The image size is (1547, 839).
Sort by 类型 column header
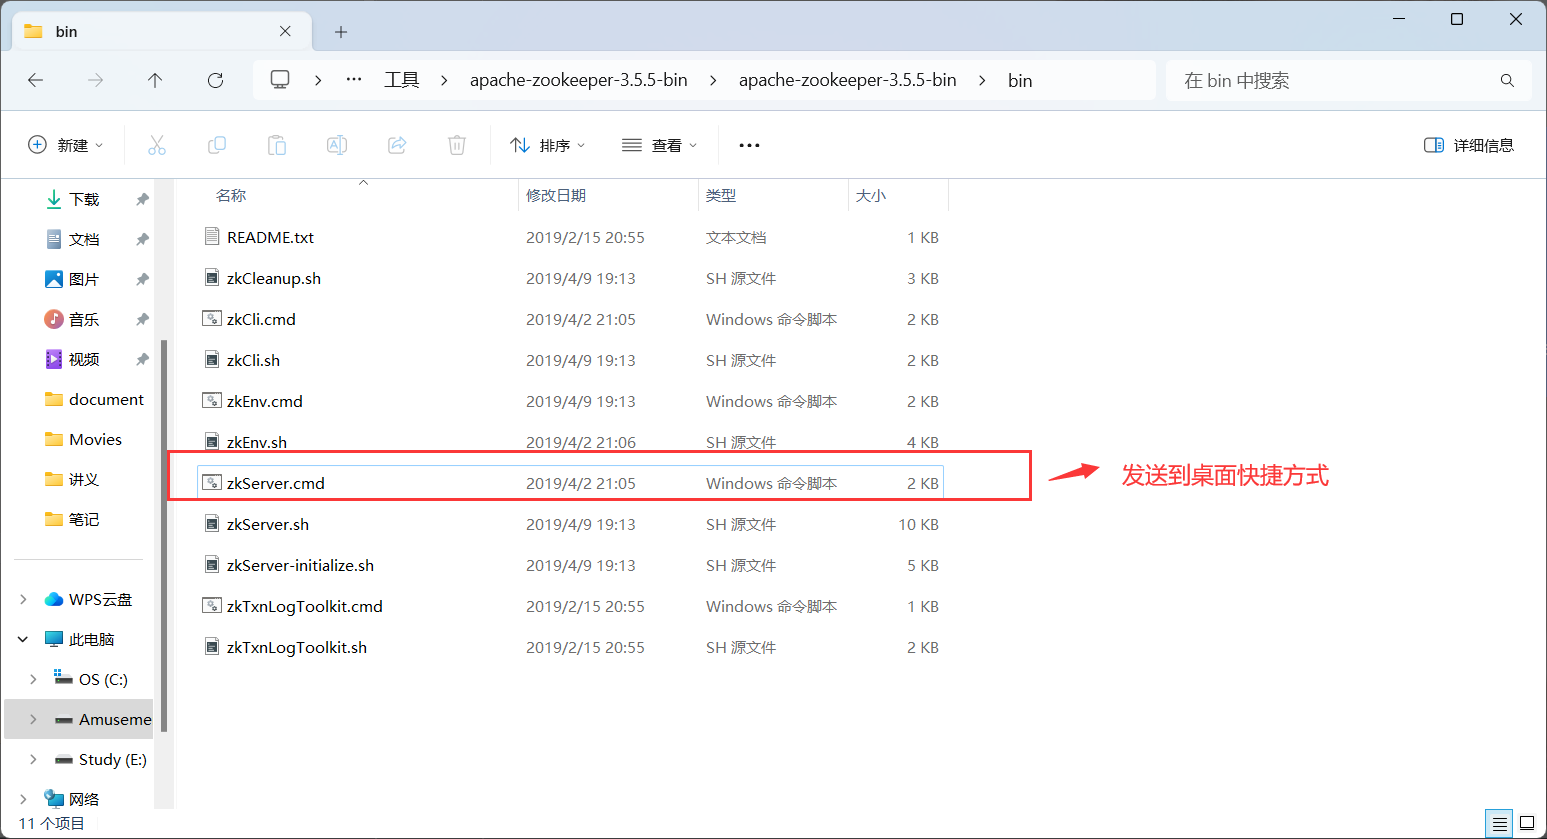click(721, 195)
